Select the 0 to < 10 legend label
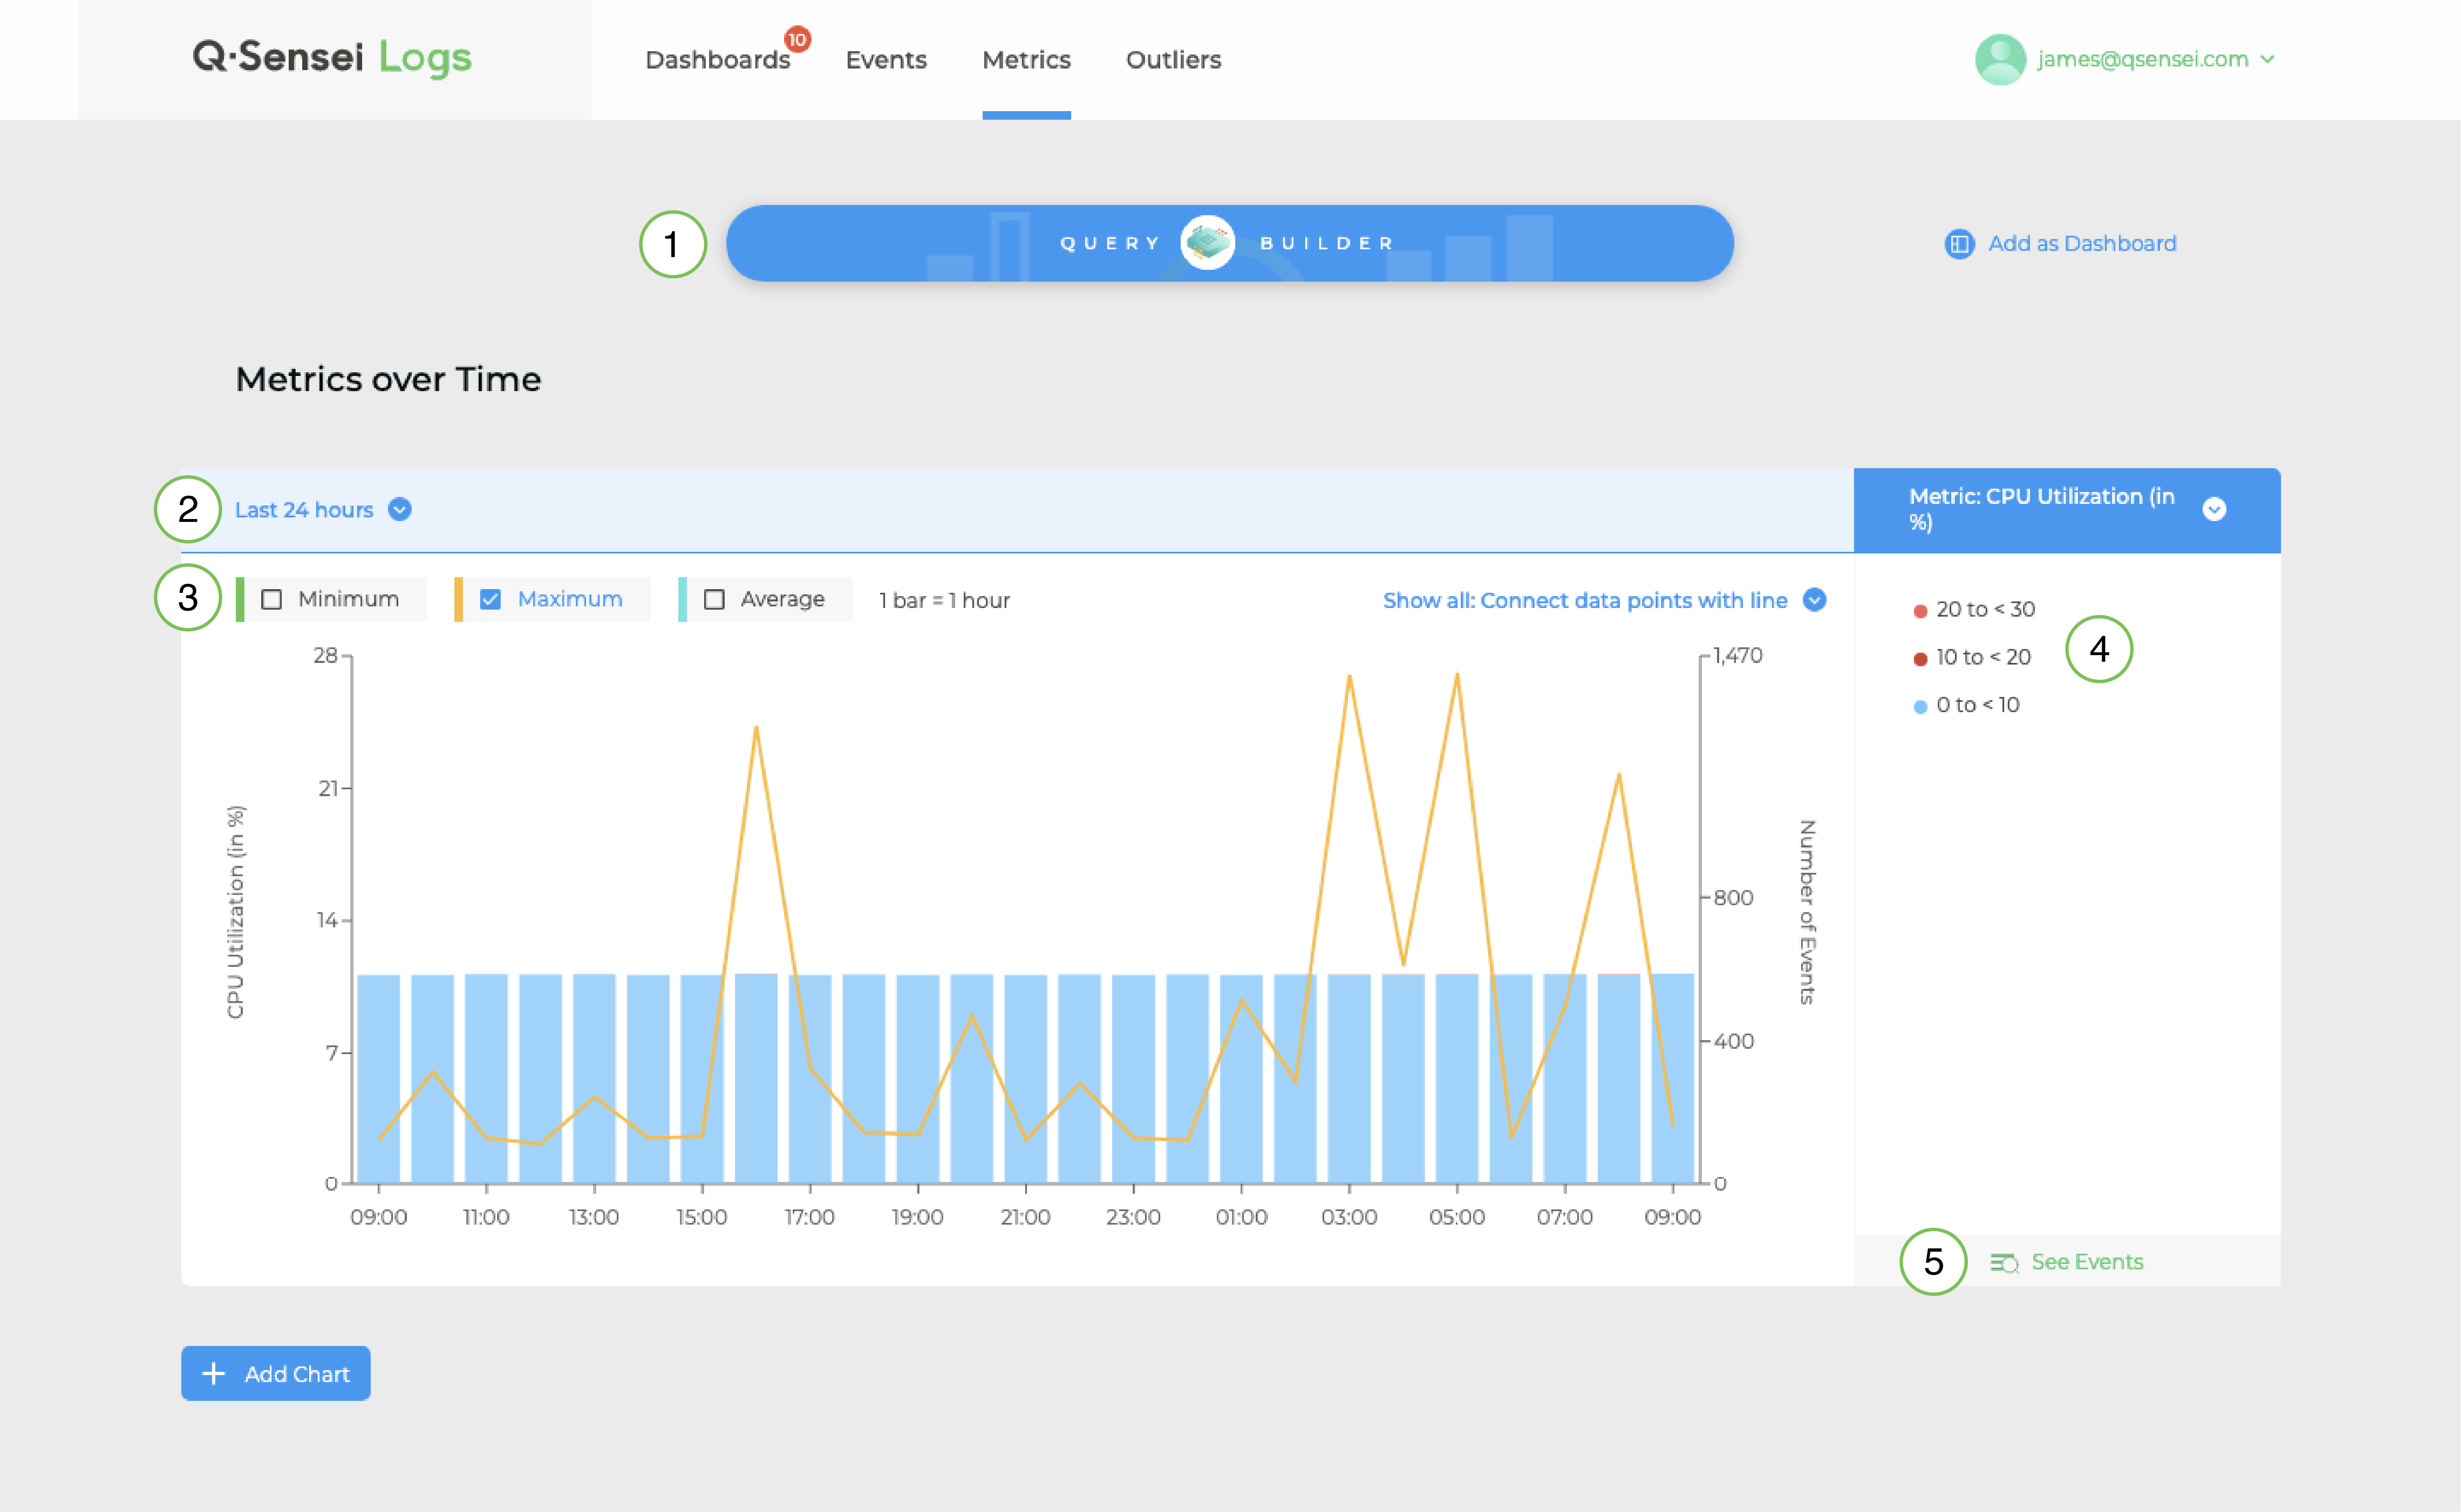Viewport: 2461px width, 1512px height. click(x=1977, y=705)
